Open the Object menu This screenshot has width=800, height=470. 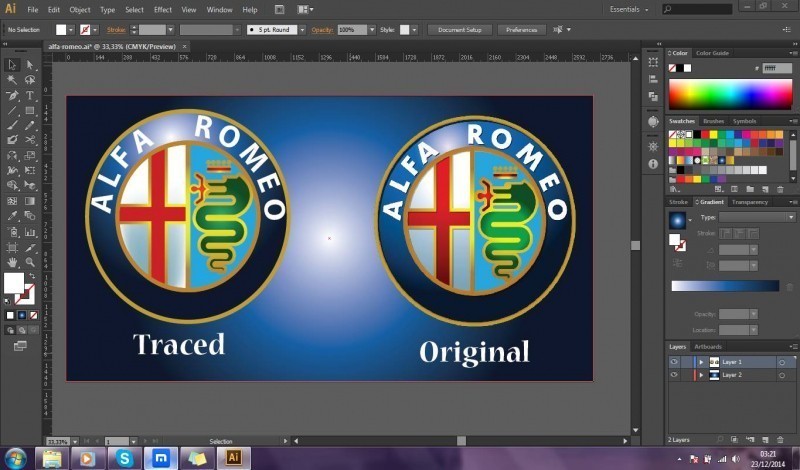point(80,10)
